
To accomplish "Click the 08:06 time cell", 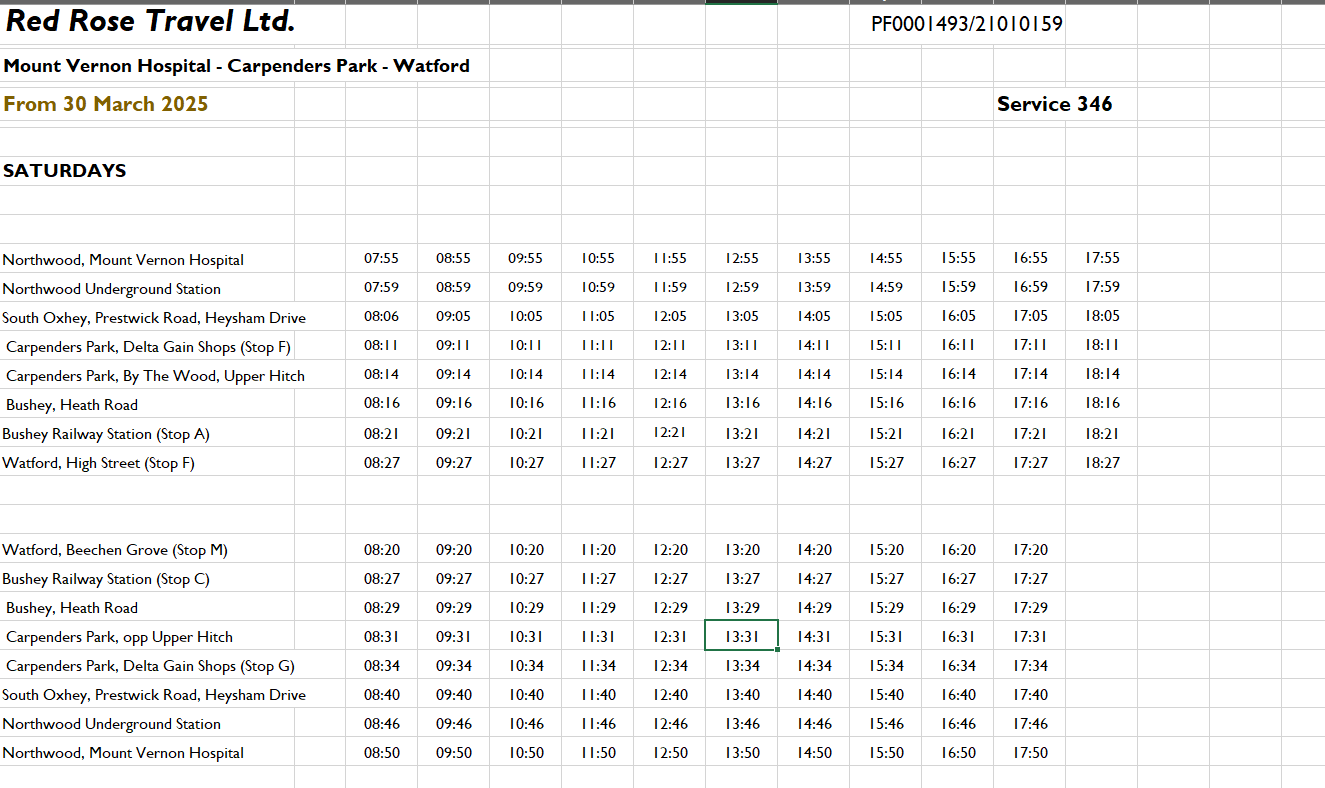I will [381, 316].
